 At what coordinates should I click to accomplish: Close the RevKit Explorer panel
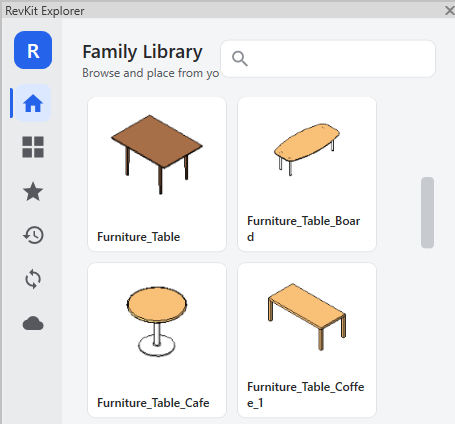pos(449,11)
